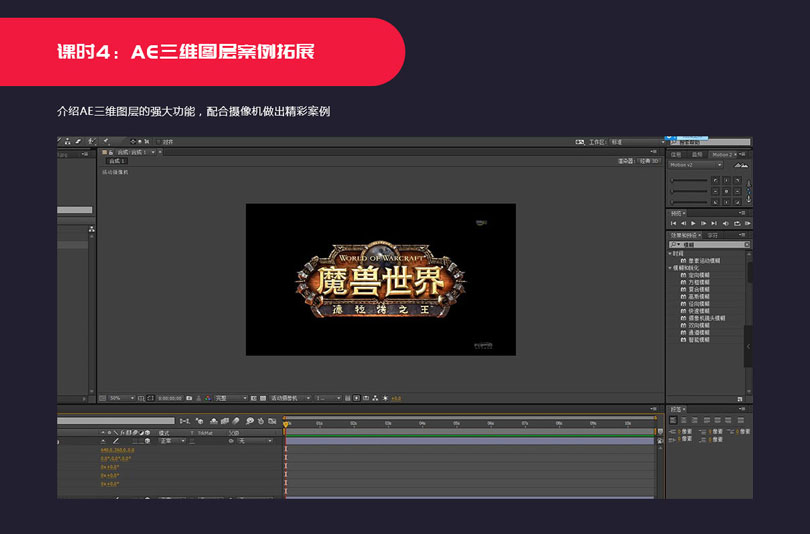
Task: Open the 工作区 标准 workspace dropdown
Action: [638, 142]
